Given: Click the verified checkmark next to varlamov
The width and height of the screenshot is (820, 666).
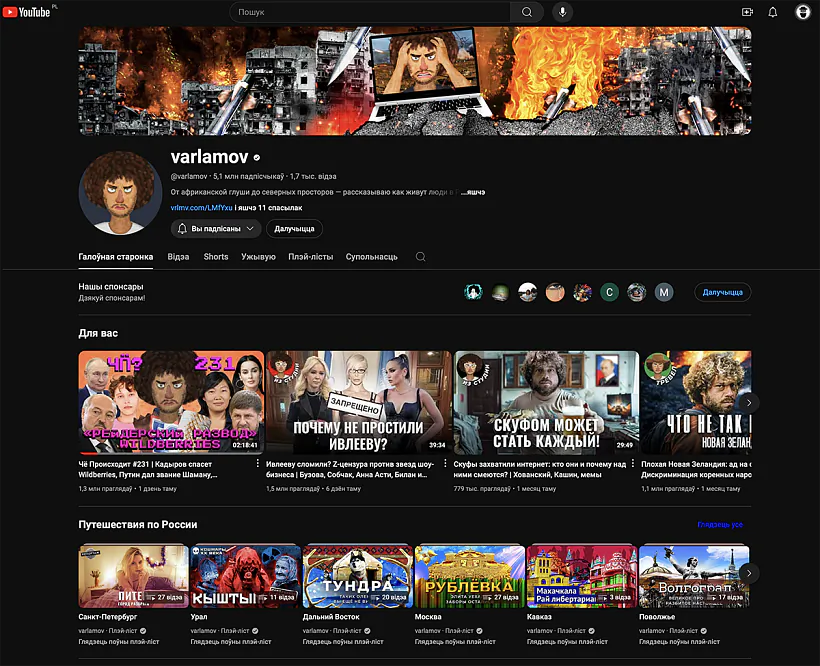Looking at the screenshot, I should pyautogui.click(x=254, y=157).
